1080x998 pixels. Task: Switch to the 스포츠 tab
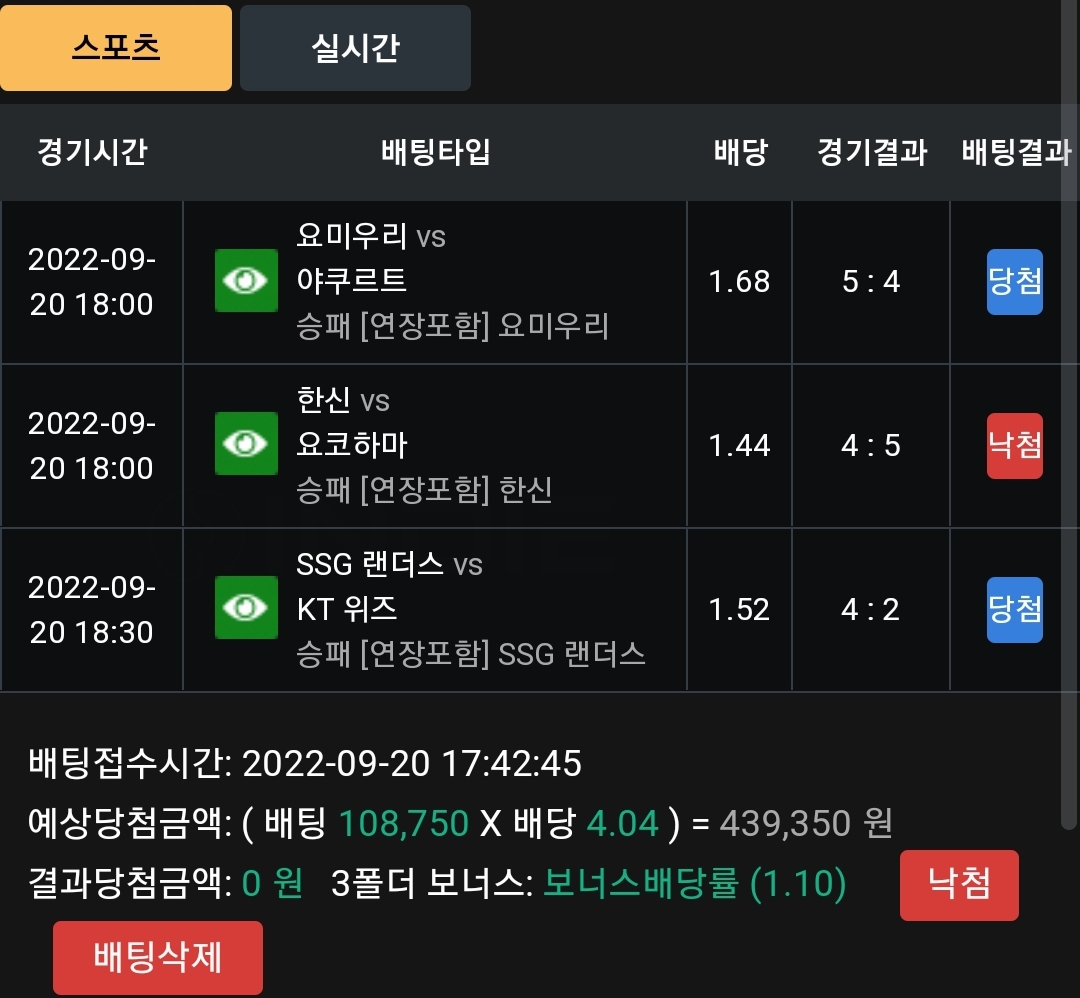coord(116,48)
